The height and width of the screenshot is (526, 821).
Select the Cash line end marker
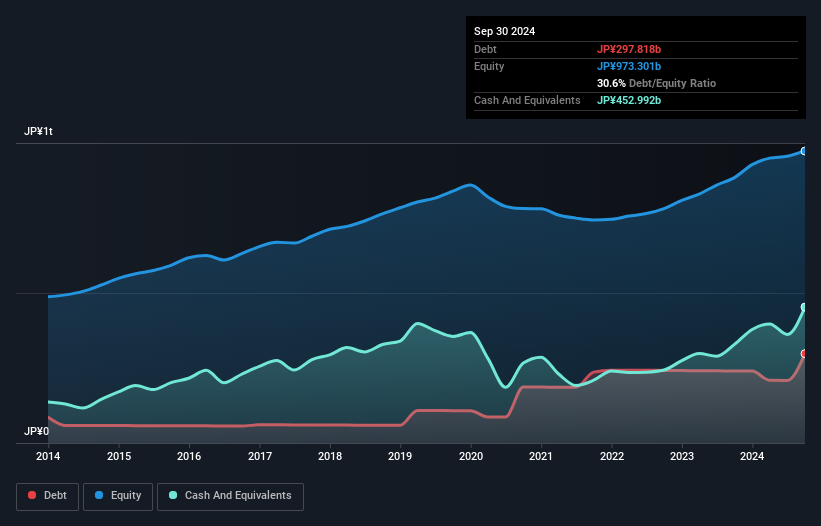804,307
